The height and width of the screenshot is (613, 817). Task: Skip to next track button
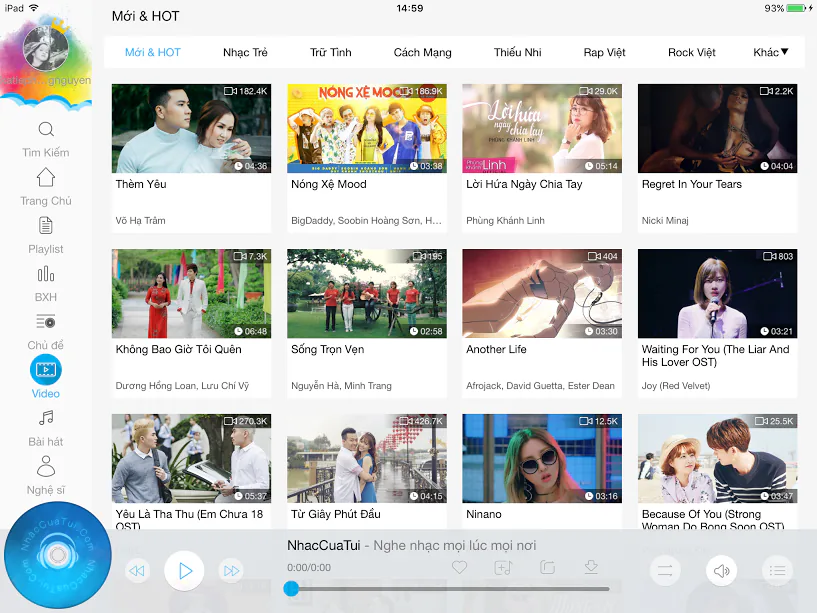coord(231,571)
